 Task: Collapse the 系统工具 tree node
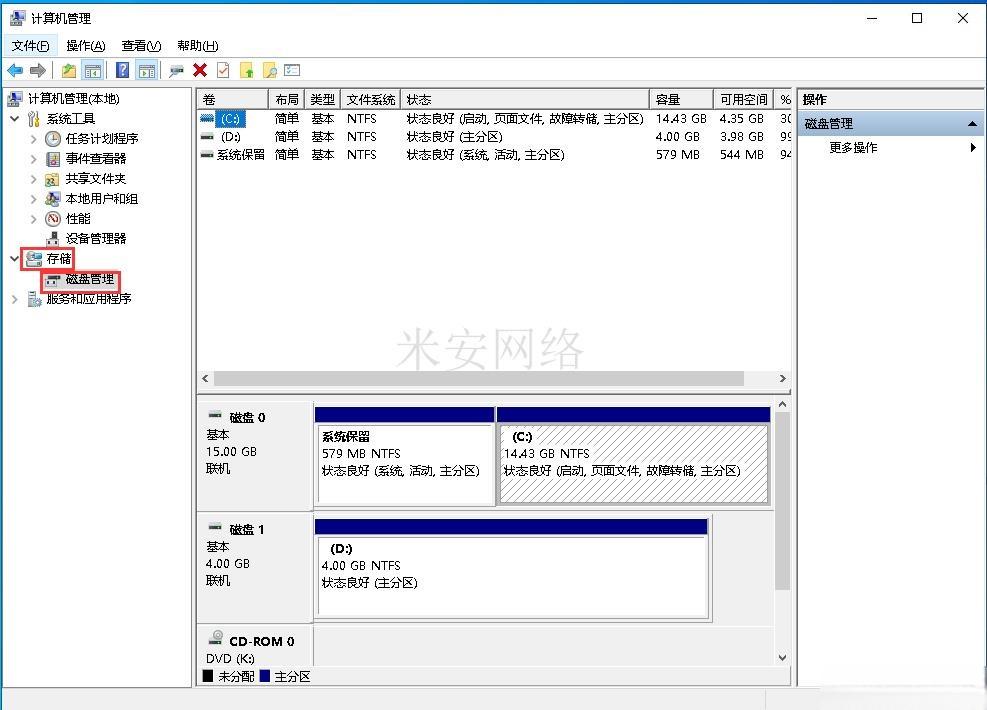click(x=14, y=118)
